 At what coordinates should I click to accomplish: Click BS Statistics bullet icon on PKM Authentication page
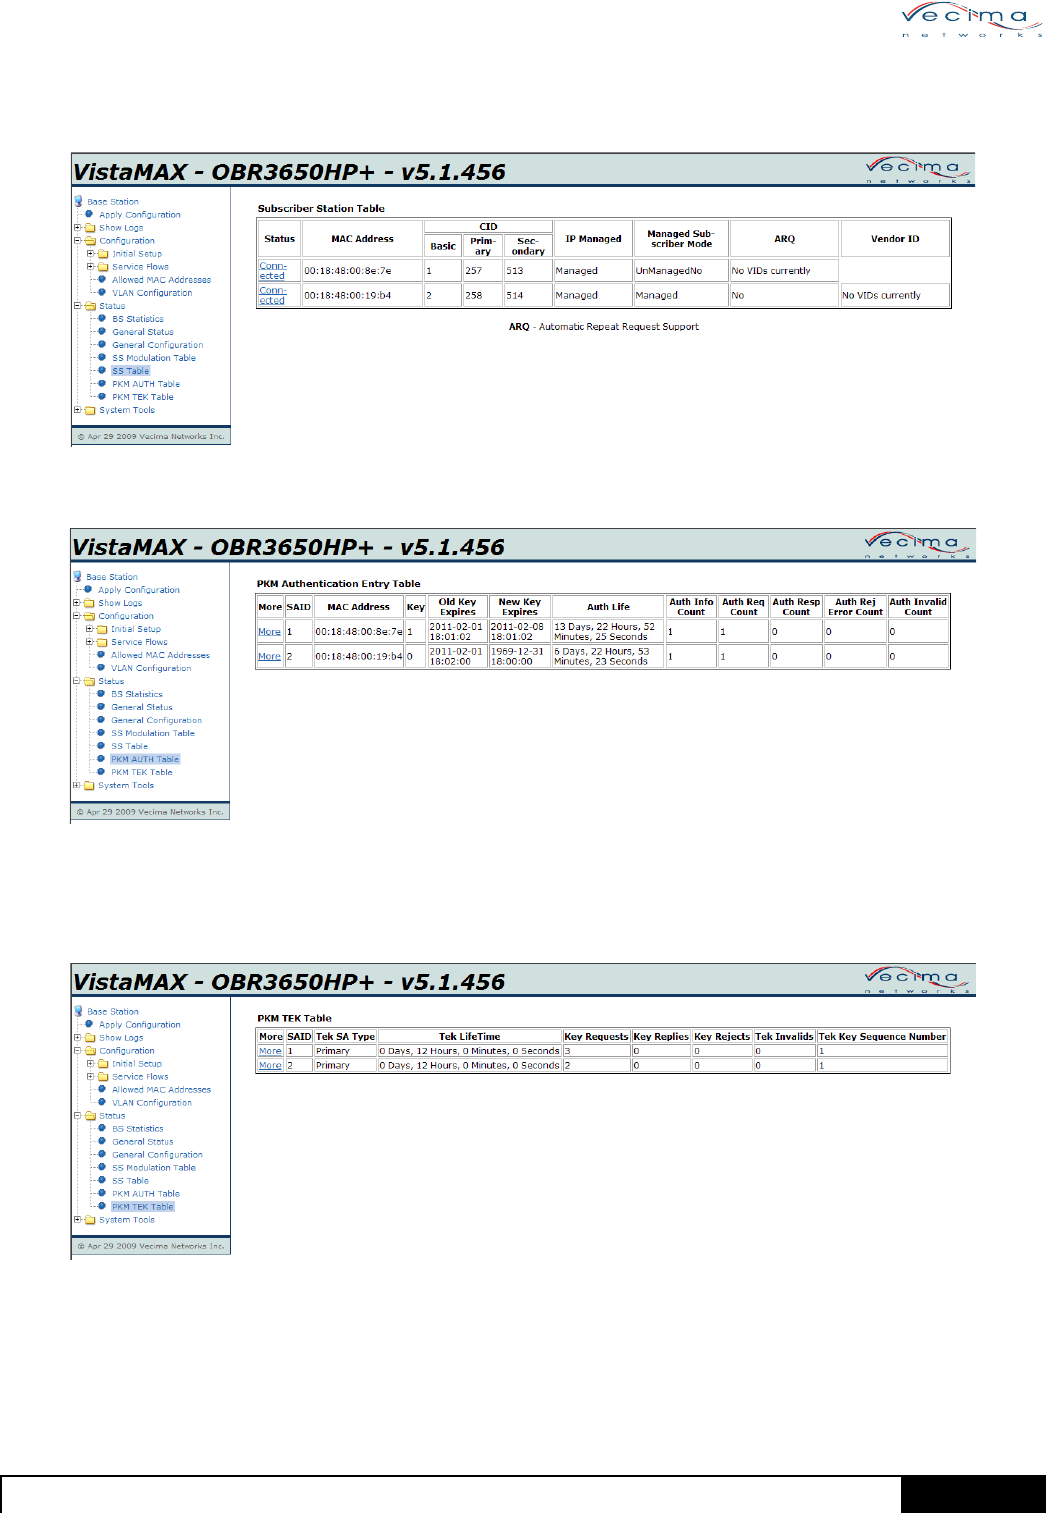(101, 693)
